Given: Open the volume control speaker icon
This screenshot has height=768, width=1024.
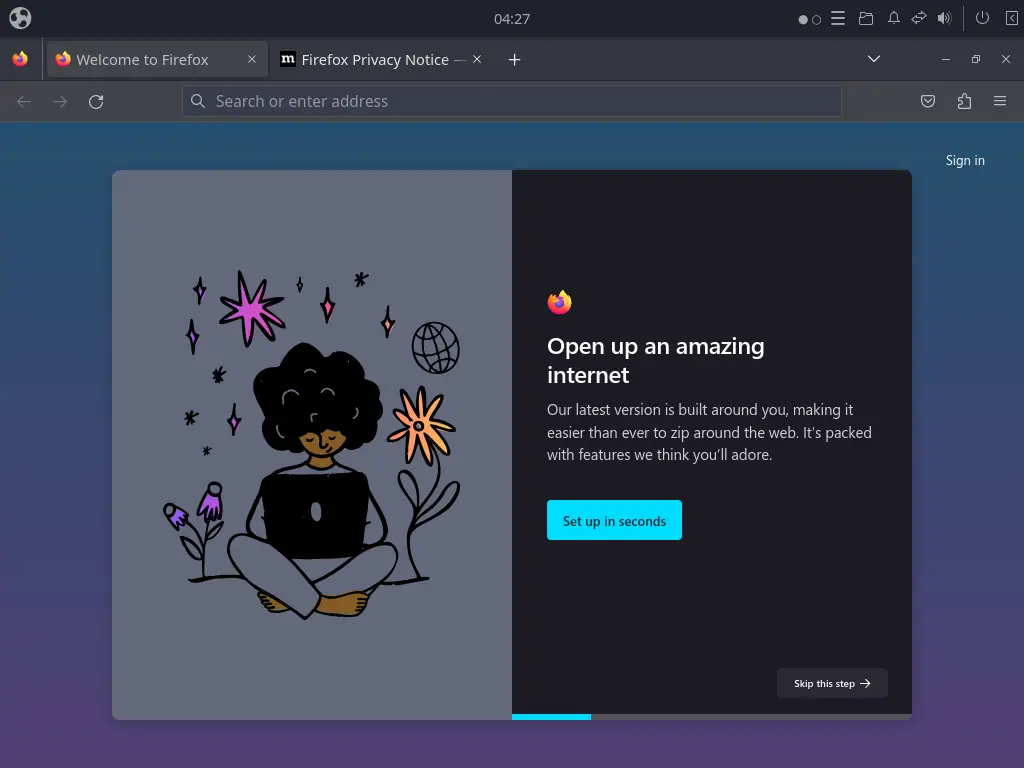Looking at the screenshot, I should coord(944,18).
